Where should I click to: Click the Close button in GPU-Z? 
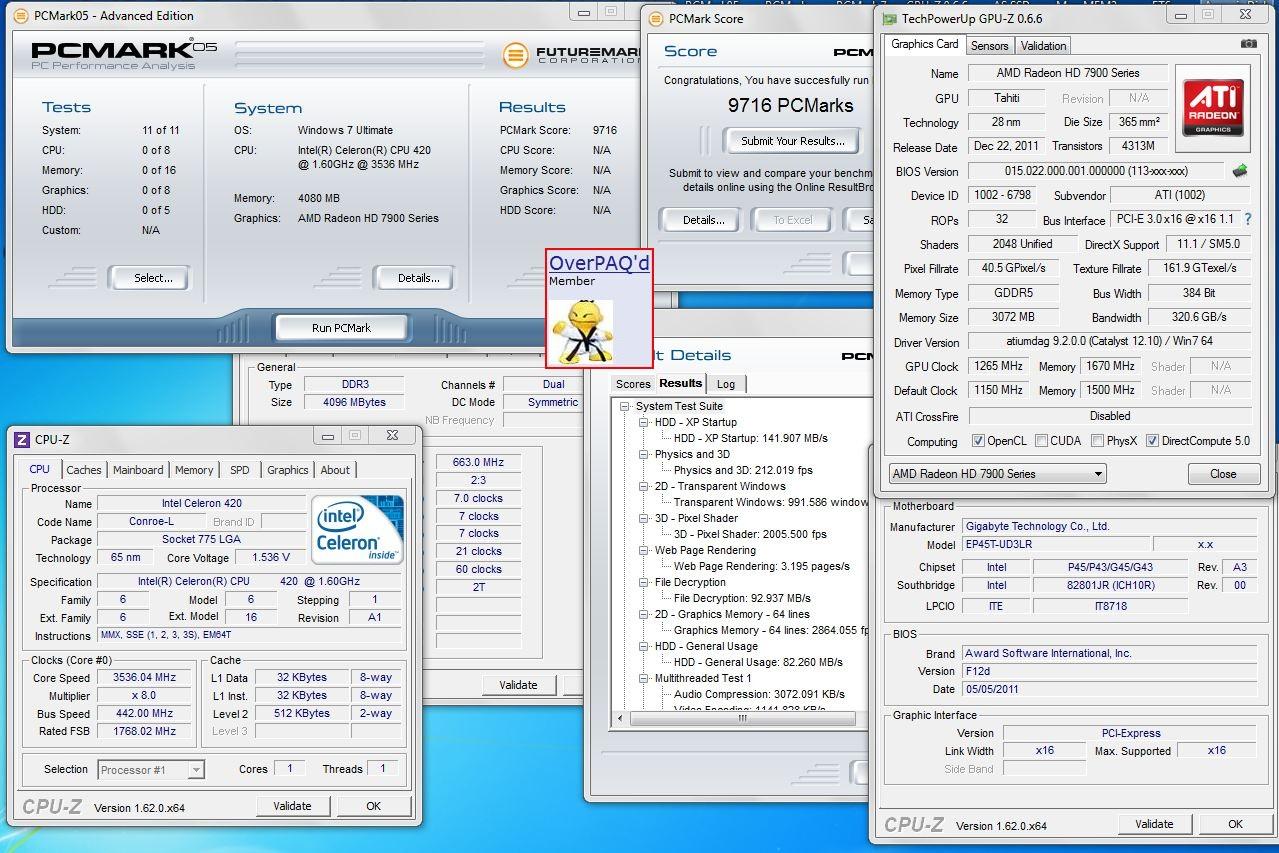(x=1223, y=474)
